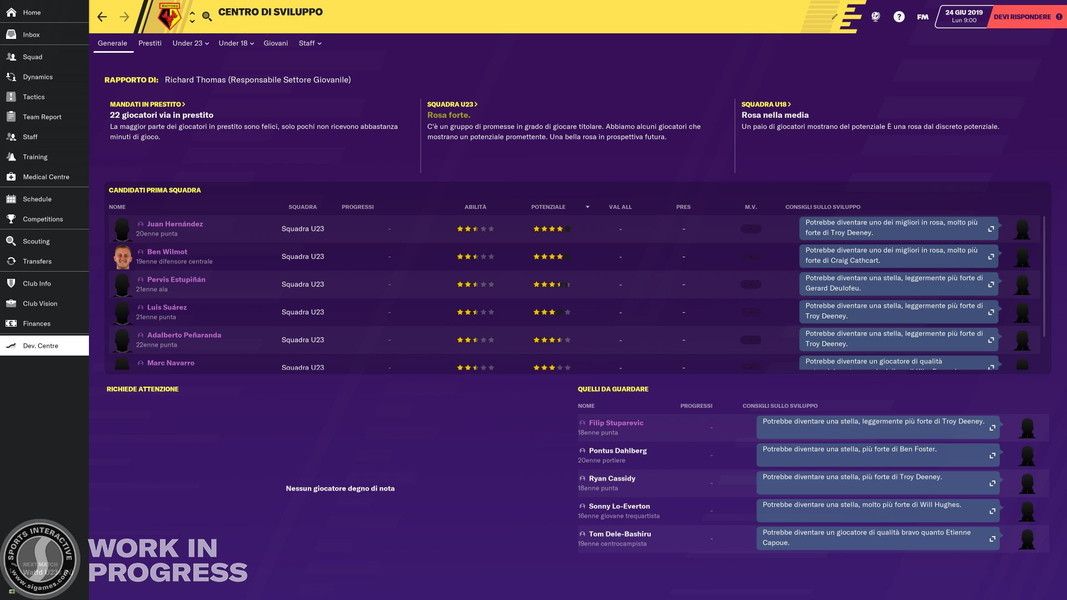1067x600 pixels.
Task: Click Ben Wilmot's face thumbnail
Action: (122, 257)
